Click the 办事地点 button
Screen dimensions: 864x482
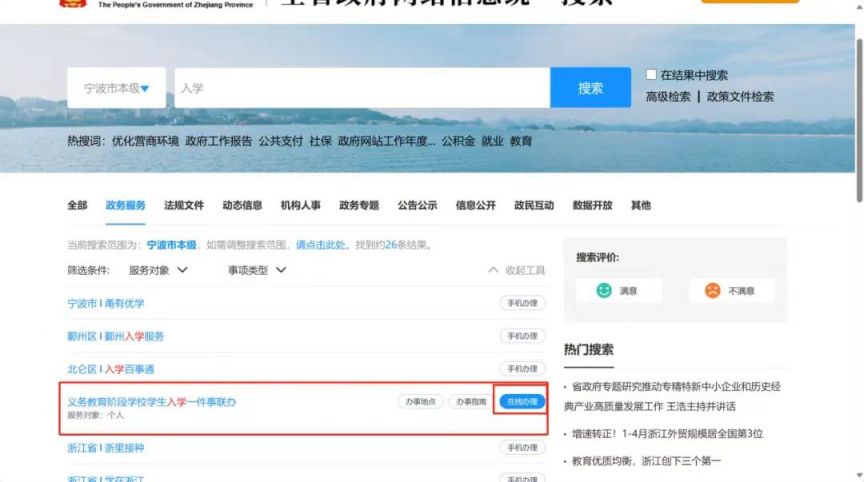click(420, 402)
